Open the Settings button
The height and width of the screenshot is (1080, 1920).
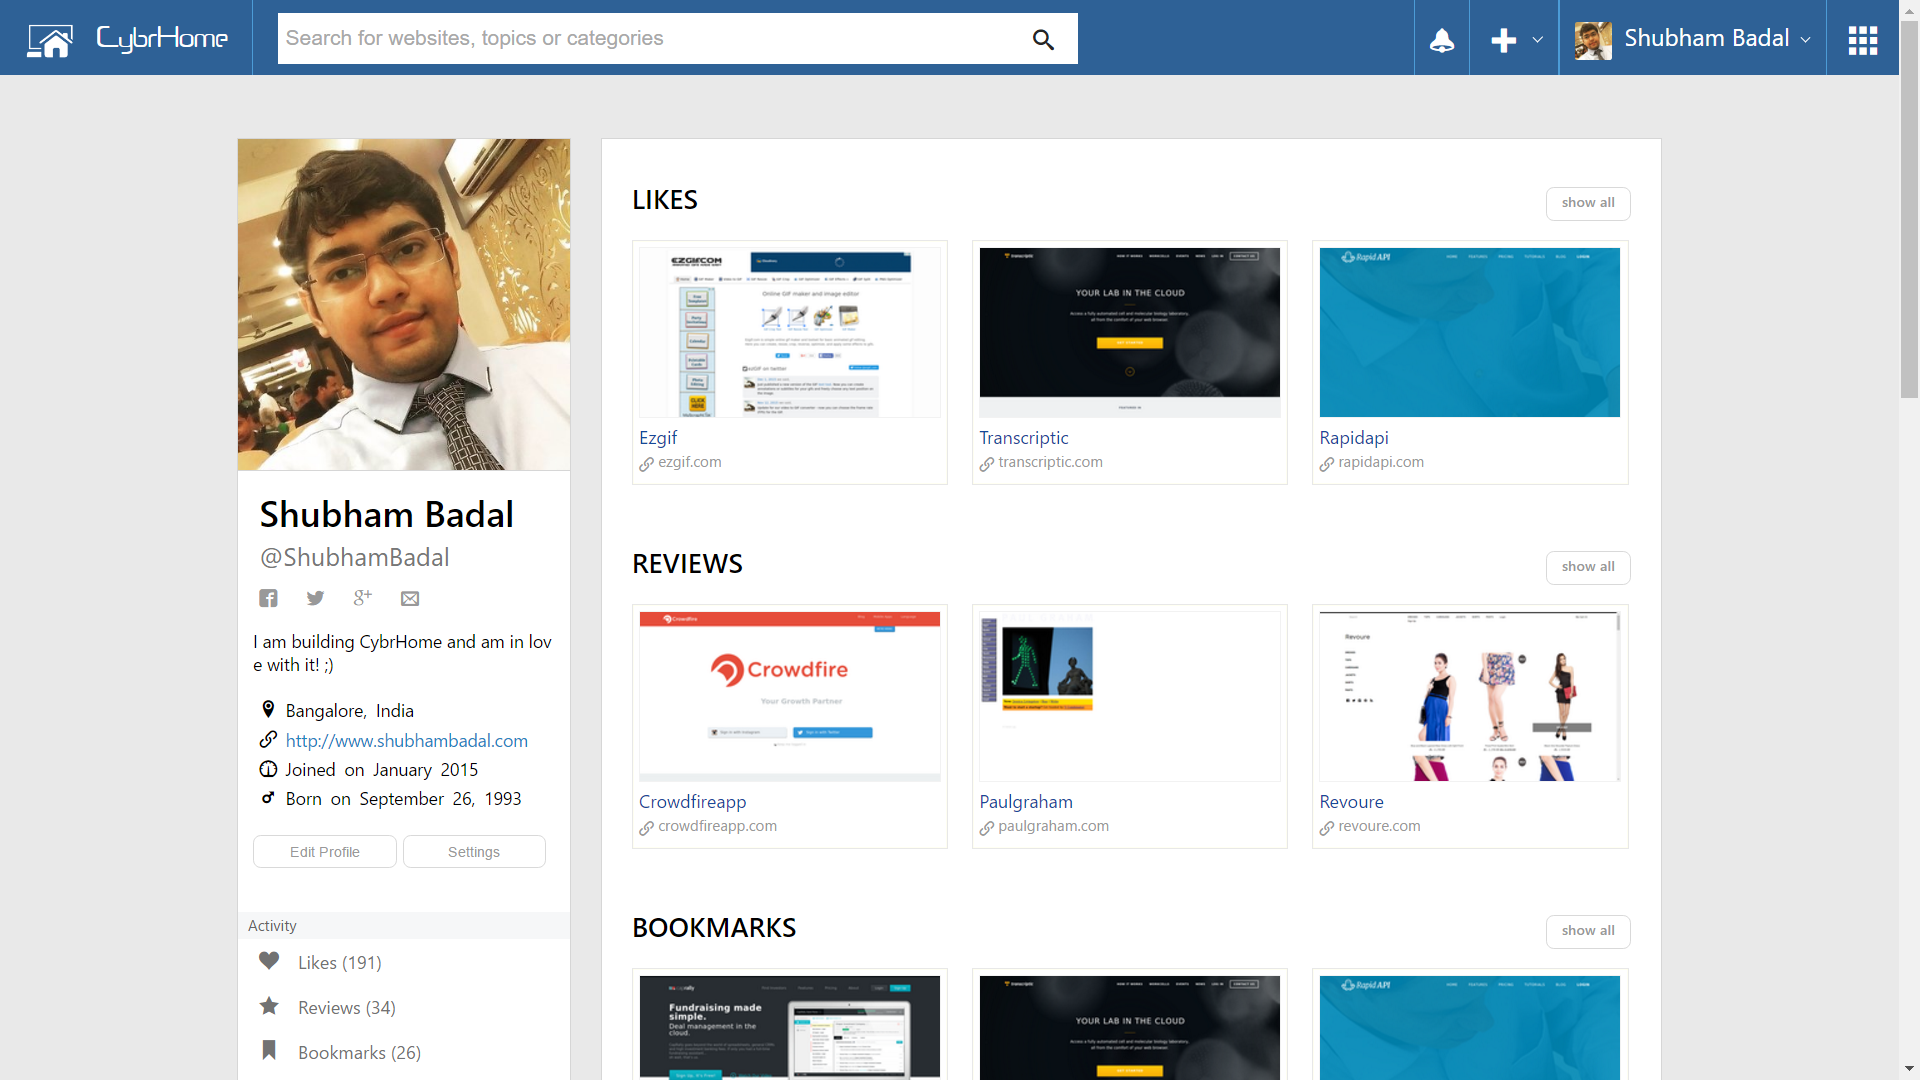(x=474, y=852)
